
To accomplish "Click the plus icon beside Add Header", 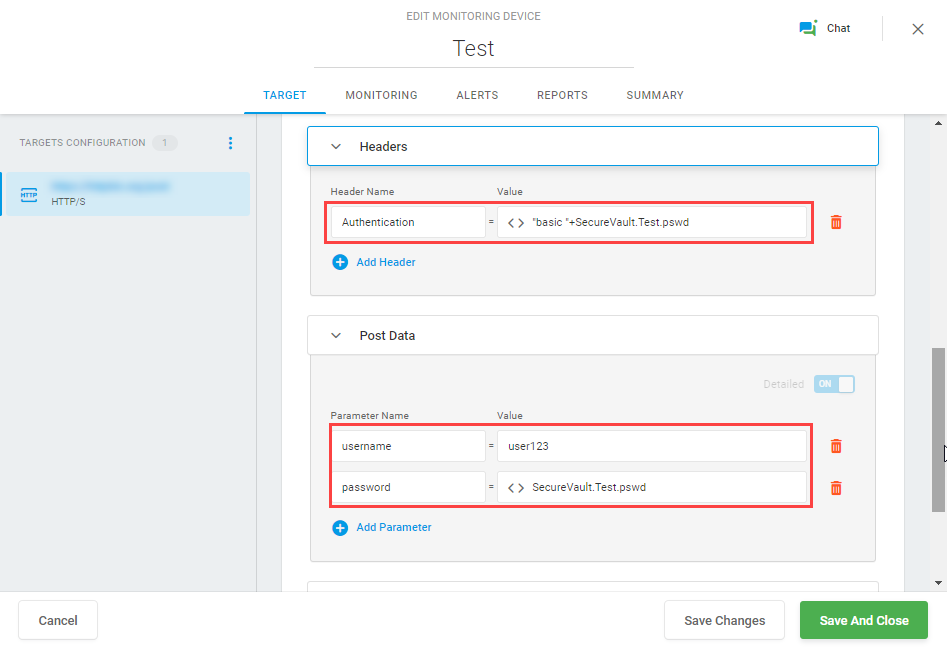I will coord(340,262).
